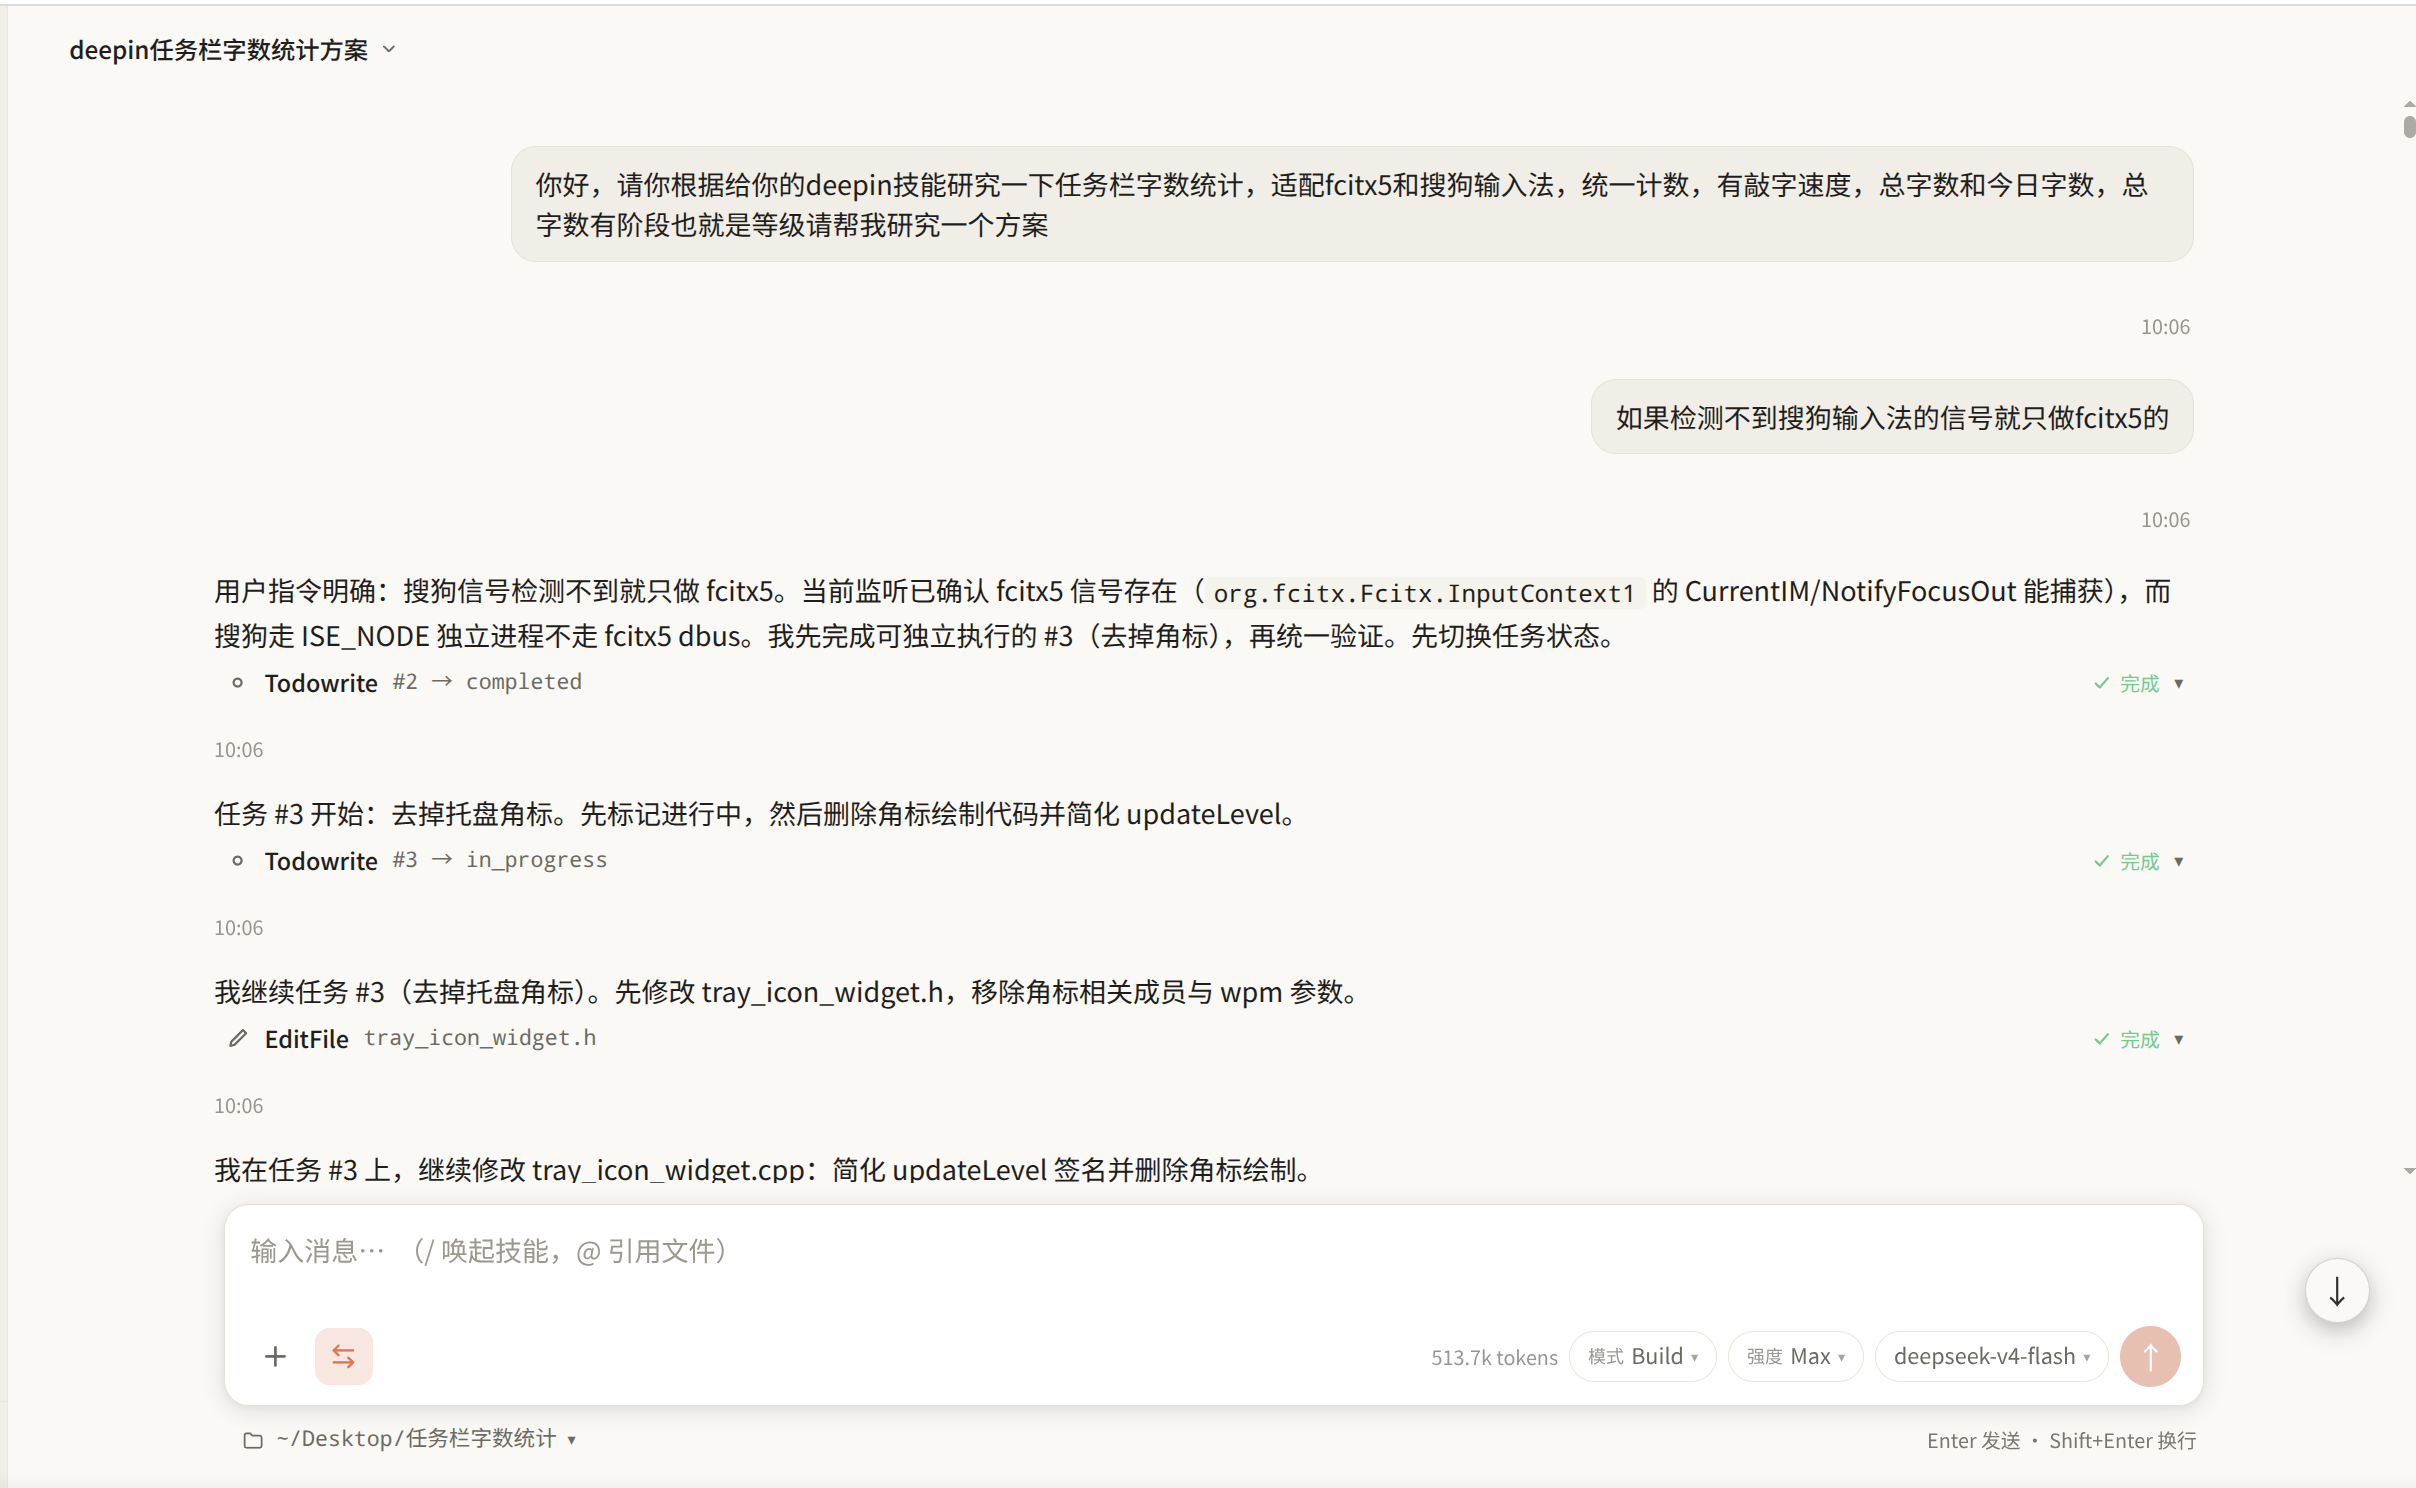This screenshot has width=2416, height=1488.
Task: Expand the ~/Desktop/任务栏字数统计 working directory menu
Action: tap(410, 1439)
